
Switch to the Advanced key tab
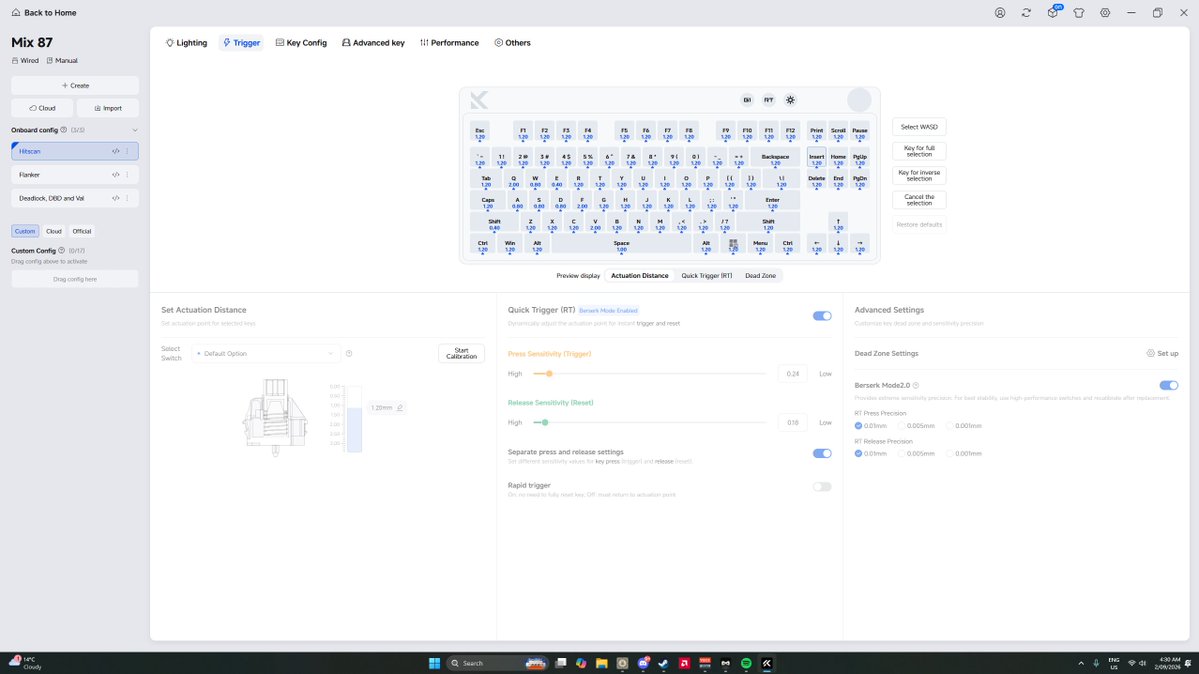point(373,43)
